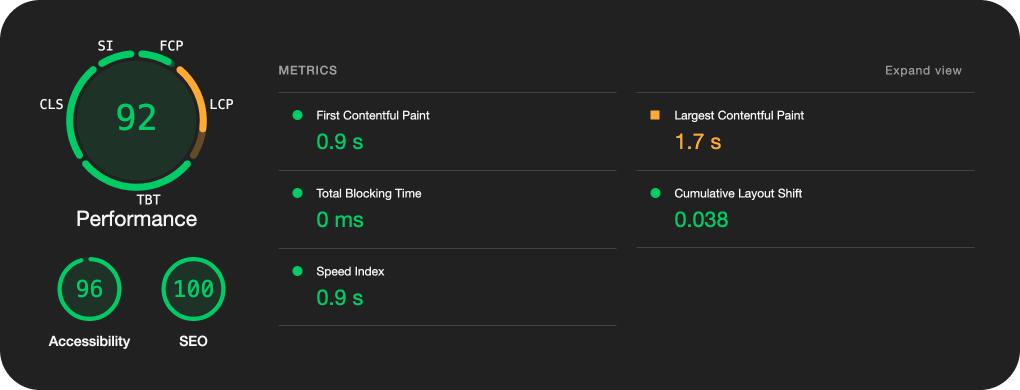
Task: Select the CLS label on gauge
Action: click(51, 104)
